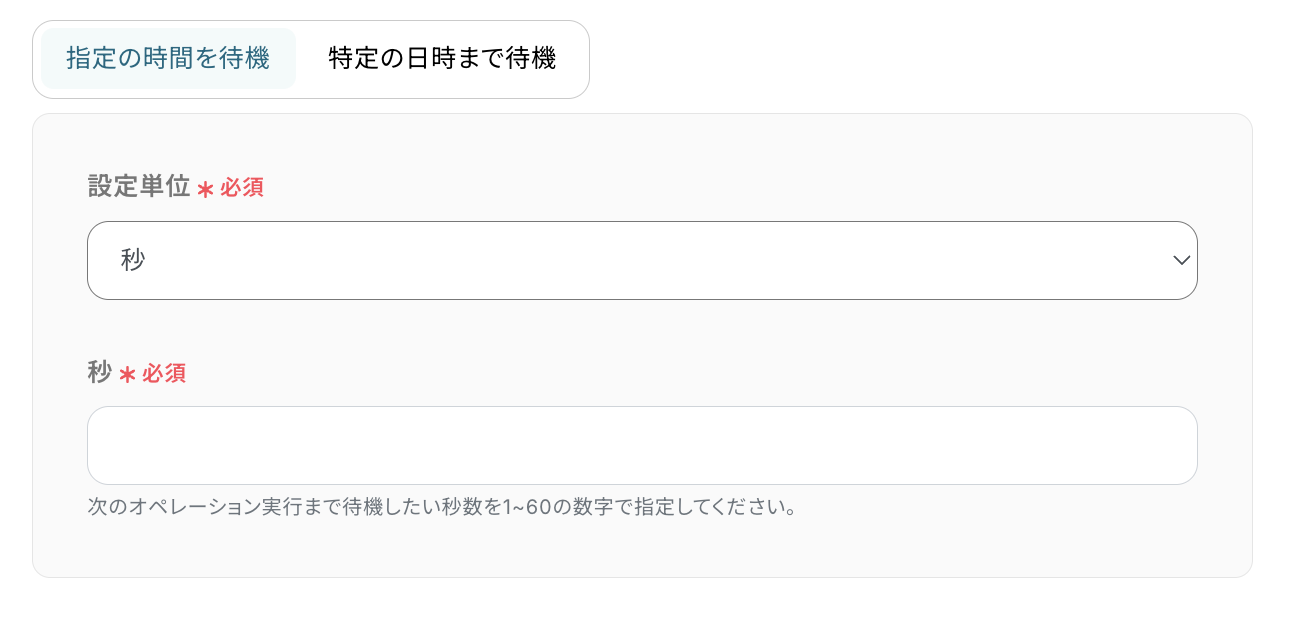Click the red asterisk beside the 秒 label
This screenshot has width=1306, height=626.
127,375
